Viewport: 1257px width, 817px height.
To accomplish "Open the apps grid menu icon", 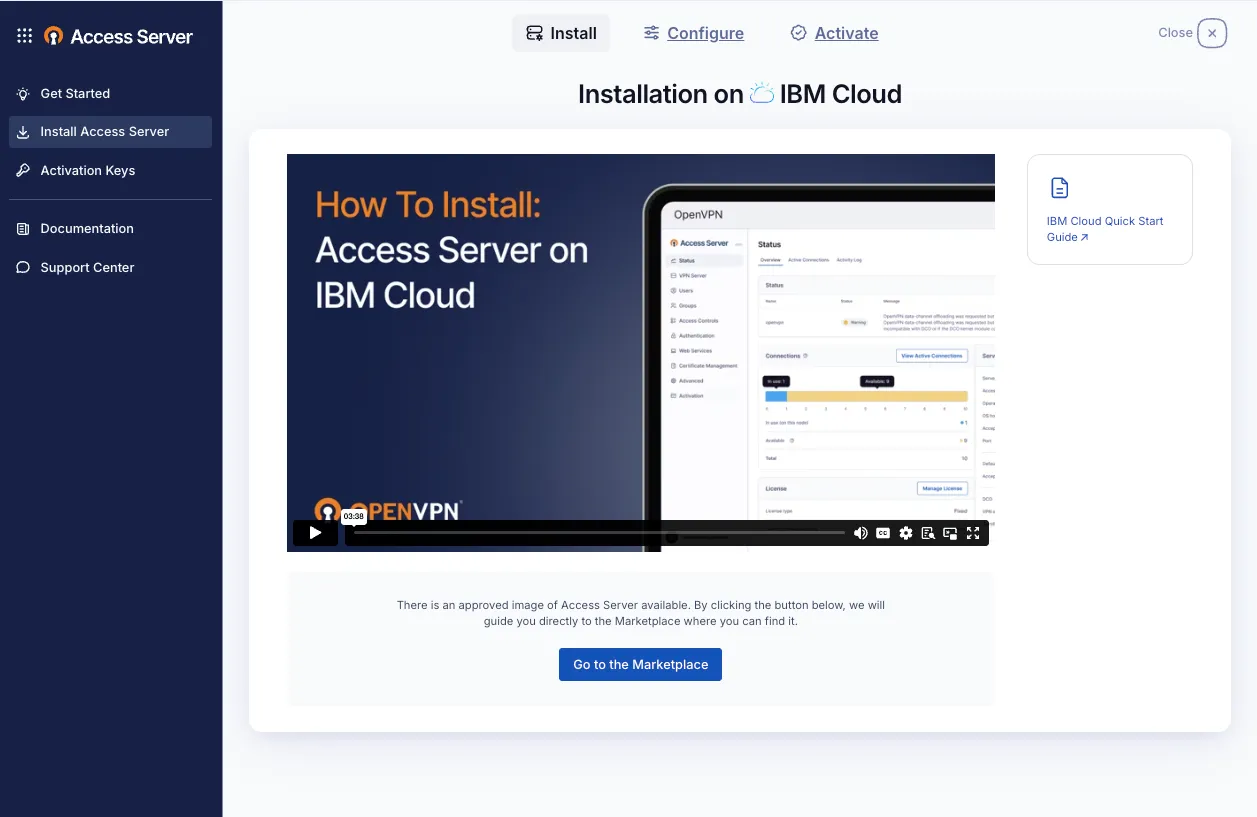I will point(25,36).
